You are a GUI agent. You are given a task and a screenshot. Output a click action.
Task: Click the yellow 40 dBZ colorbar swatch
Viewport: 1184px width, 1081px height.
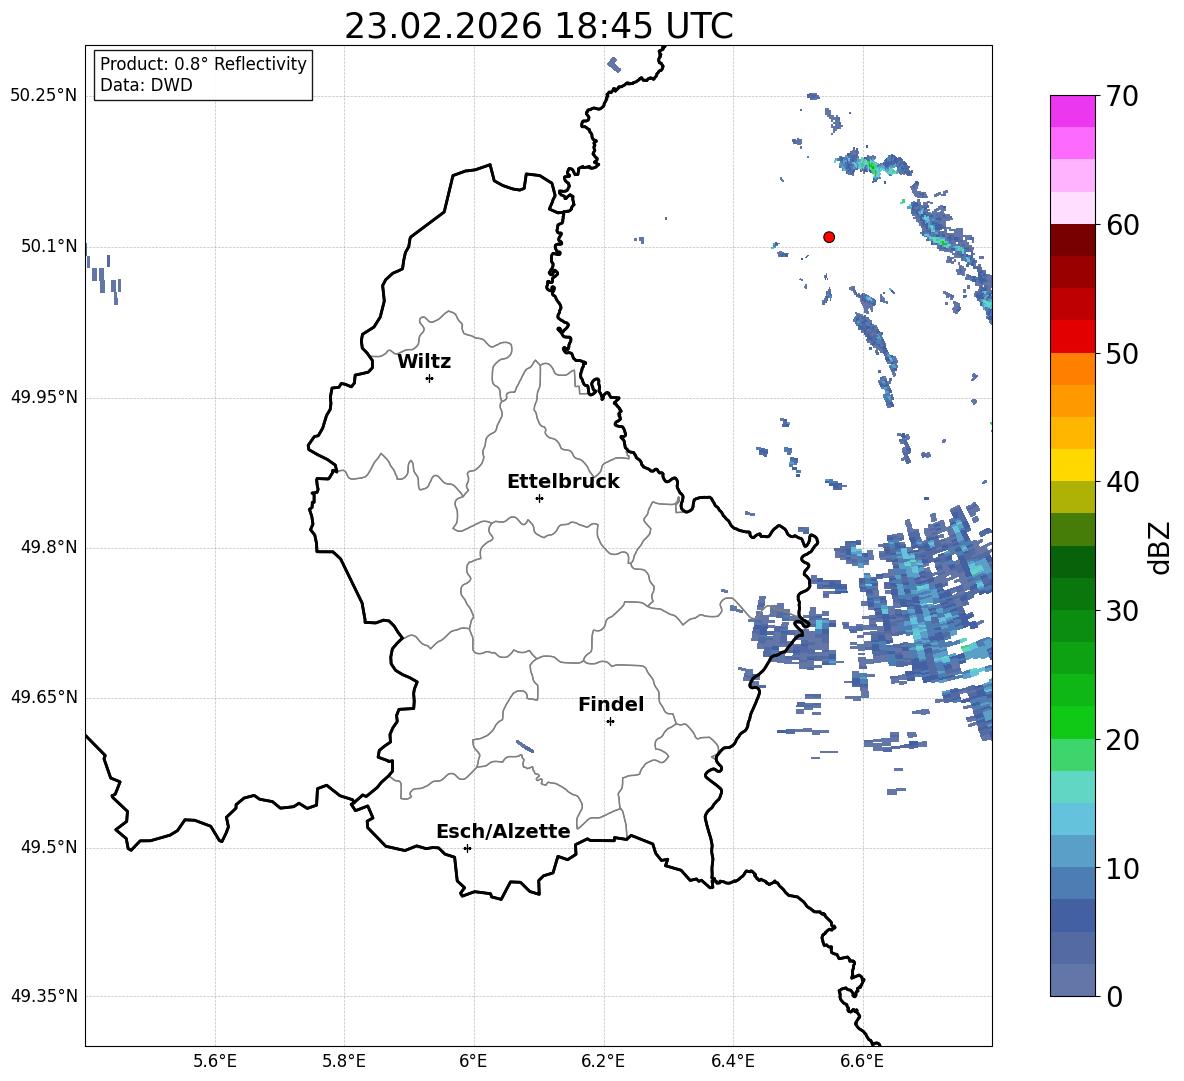point(1073,465)
